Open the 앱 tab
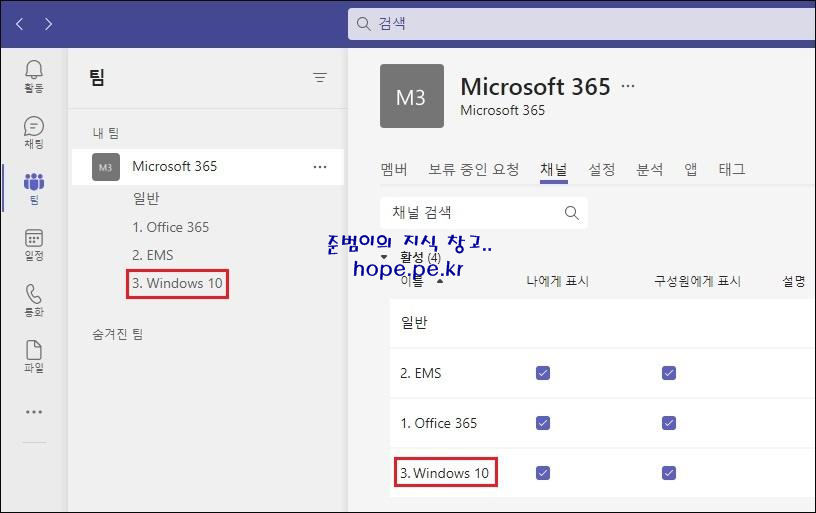The image size is (816, 513). tap(691, 169)
